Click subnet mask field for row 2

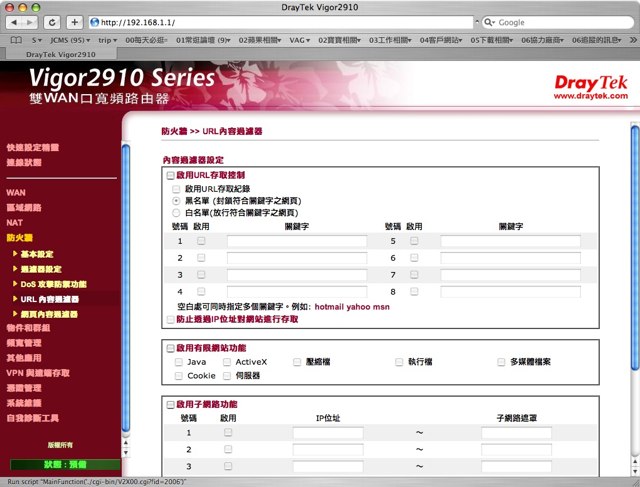[x=516, y=449]
